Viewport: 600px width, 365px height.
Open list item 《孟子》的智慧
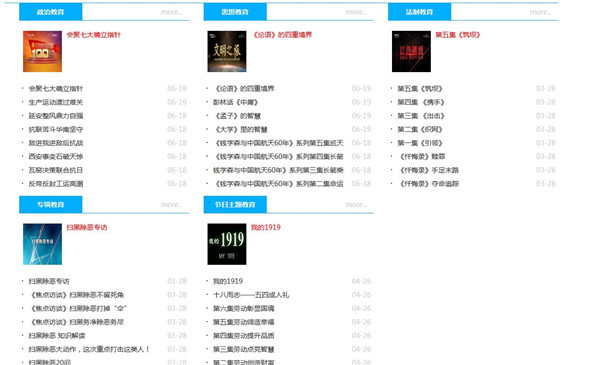[237, 116]
